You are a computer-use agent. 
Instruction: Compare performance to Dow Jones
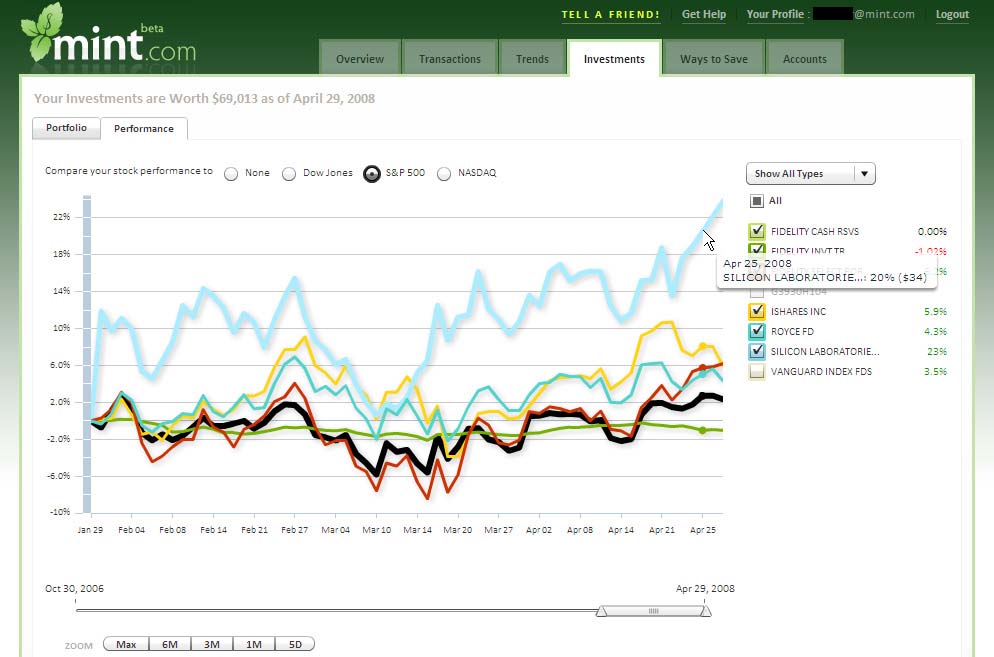pyautogui.click(x=289, y=173)
